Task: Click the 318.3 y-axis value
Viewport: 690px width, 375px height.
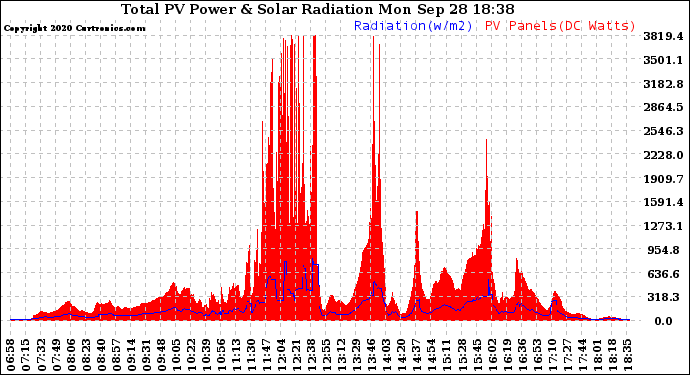Action: [665, 298]
